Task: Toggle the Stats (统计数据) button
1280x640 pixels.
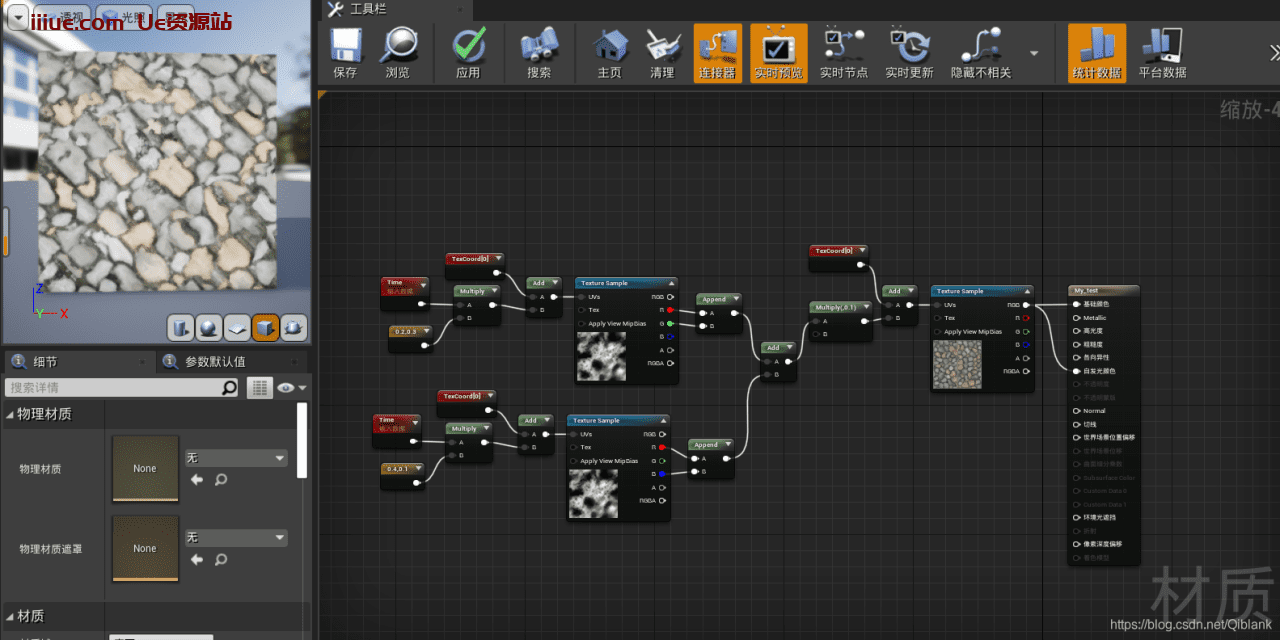Action: pyautogui.click(x=1096, y=52)
